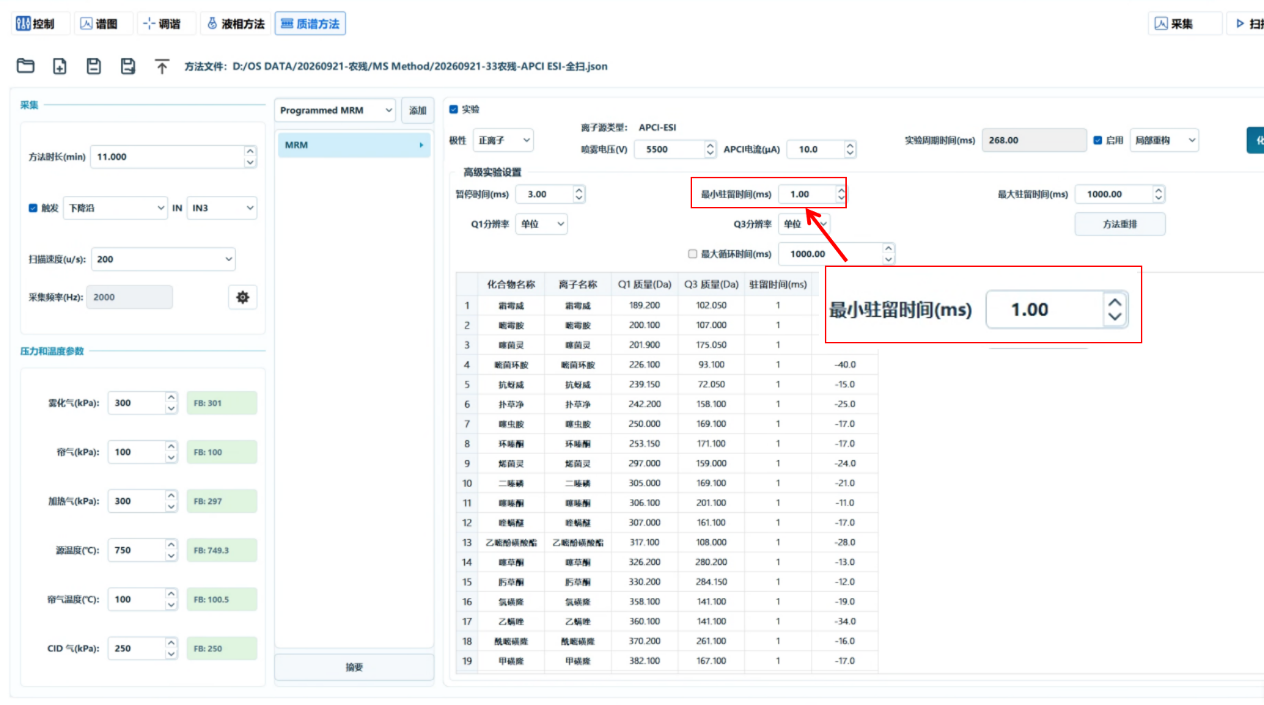
Task: Click the 摘要 button
Action: pyautogui.click(x=354, y=667)
